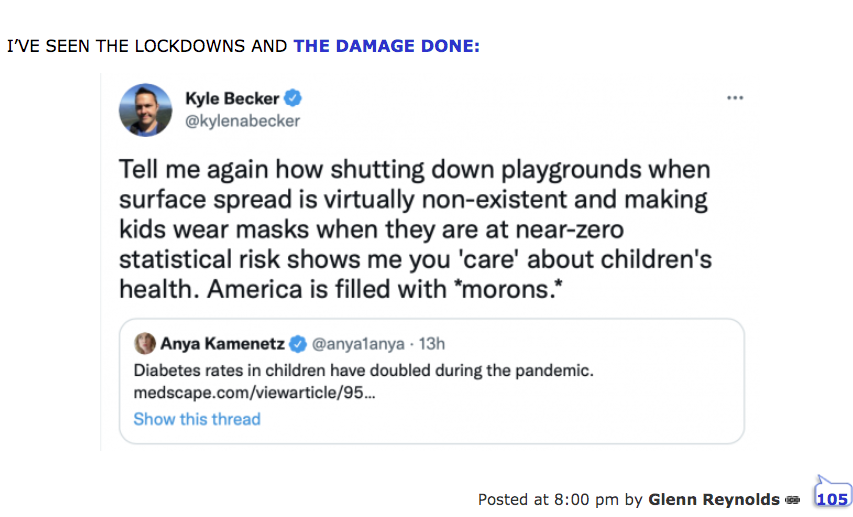Image resolution: width=853 pixels, height=517 pixels.
Task: Click Kyle Becker's profile avatar
Action: (146, 109)
